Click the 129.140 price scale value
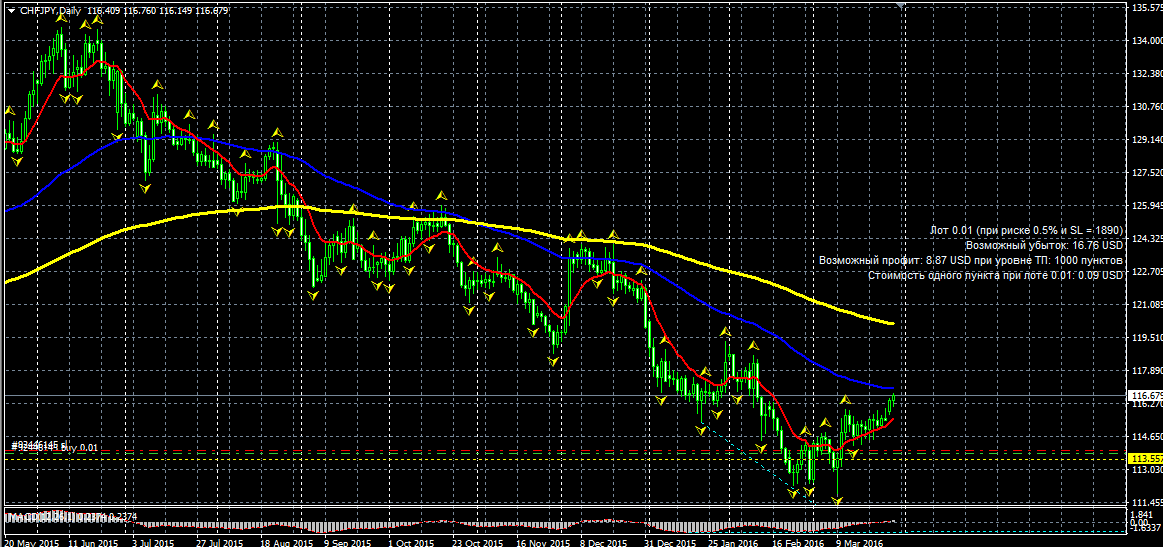The height and width of the screenshot is (547, 1163). click(x=1147, y=140)
